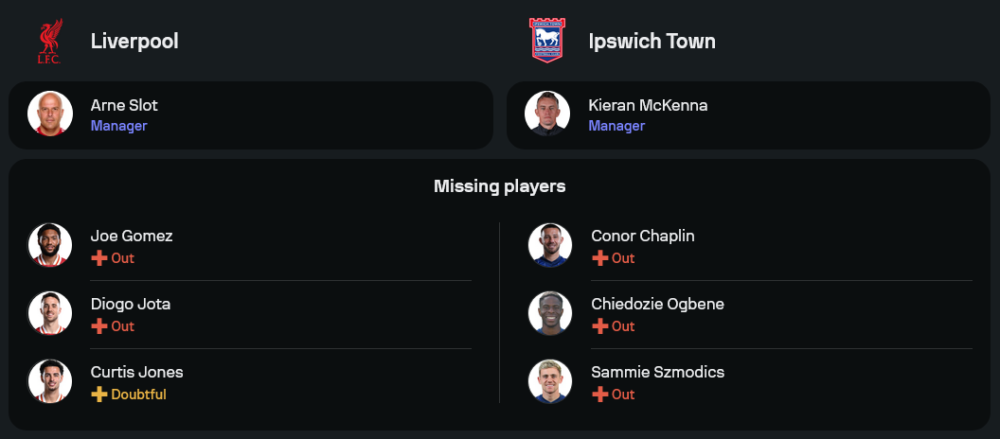
Task: Select the Kieran McKenna name link
Action: (x=647, y=105)
